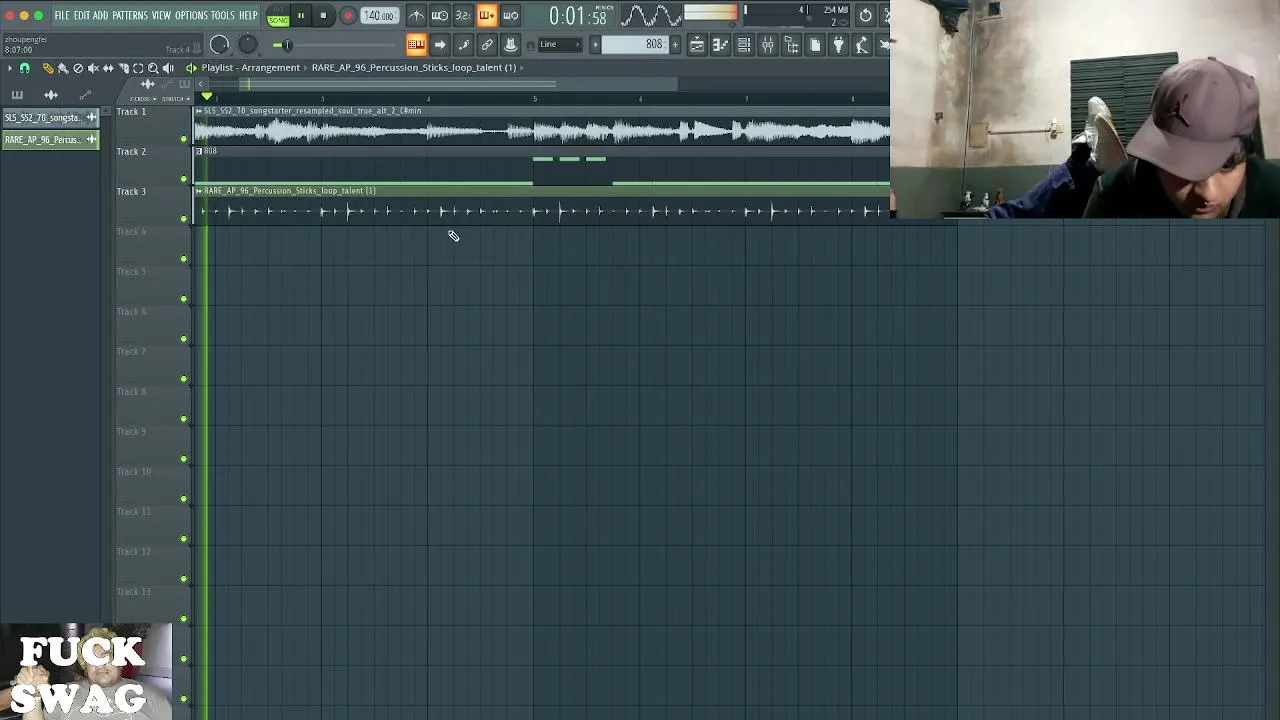The image size is (1280, 720).
Task: Open the EDIT menu
Action: point(82,16)
